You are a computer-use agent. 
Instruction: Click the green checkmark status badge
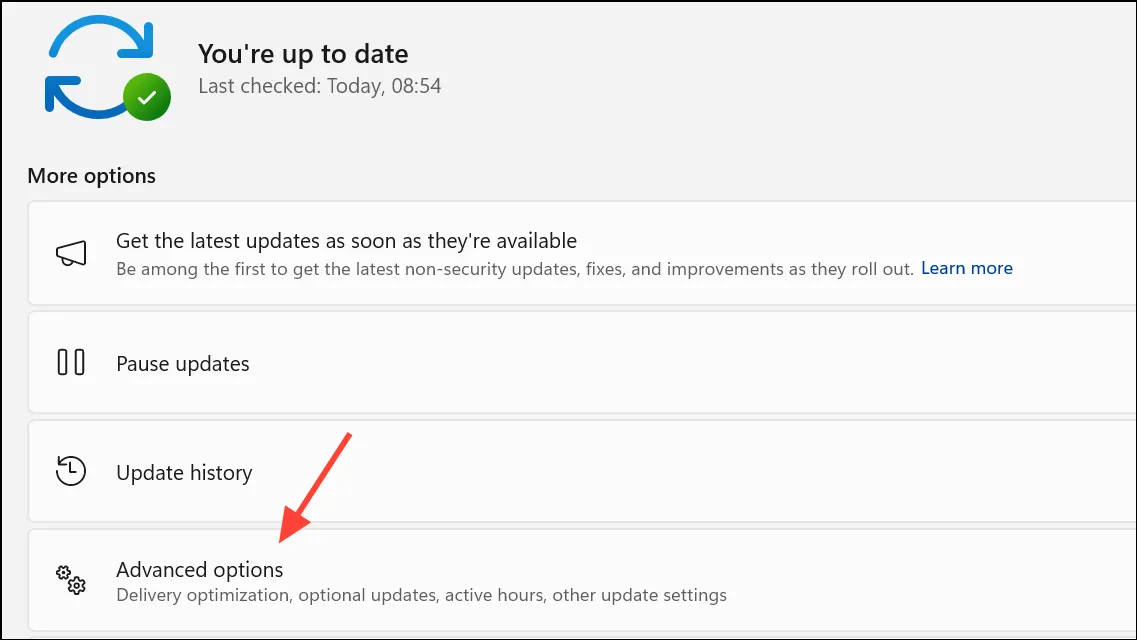147,97
